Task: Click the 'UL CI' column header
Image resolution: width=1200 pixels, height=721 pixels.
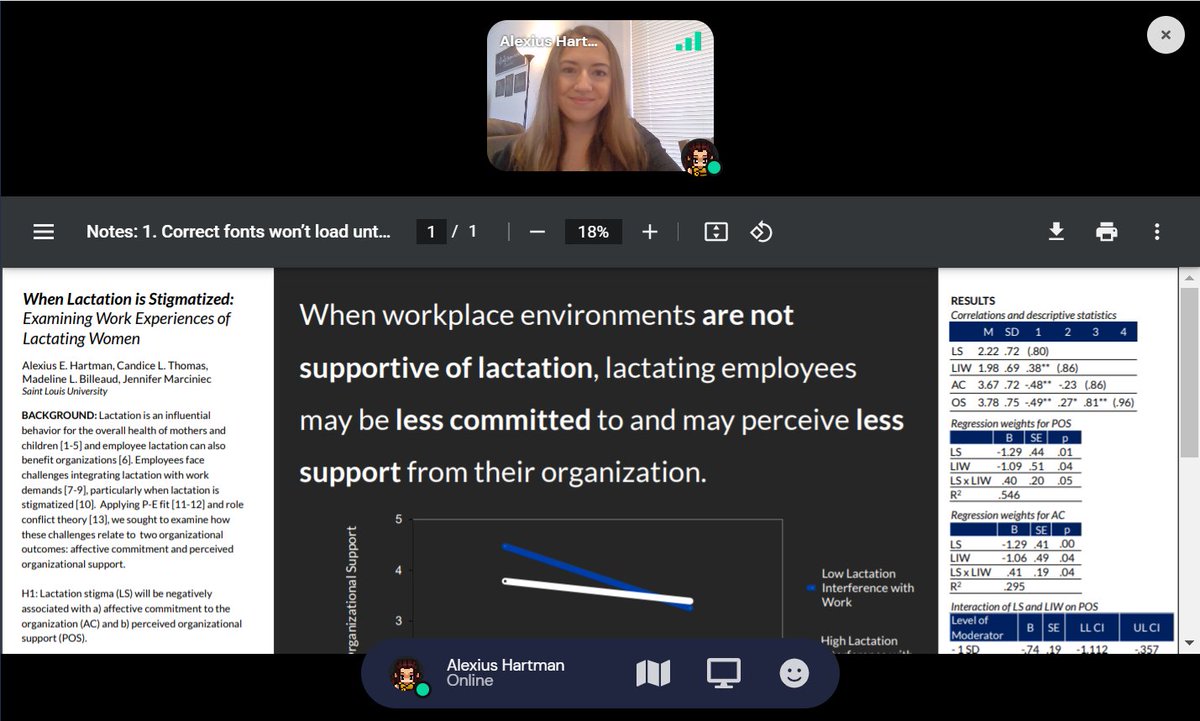Action: click(1145, 628)
